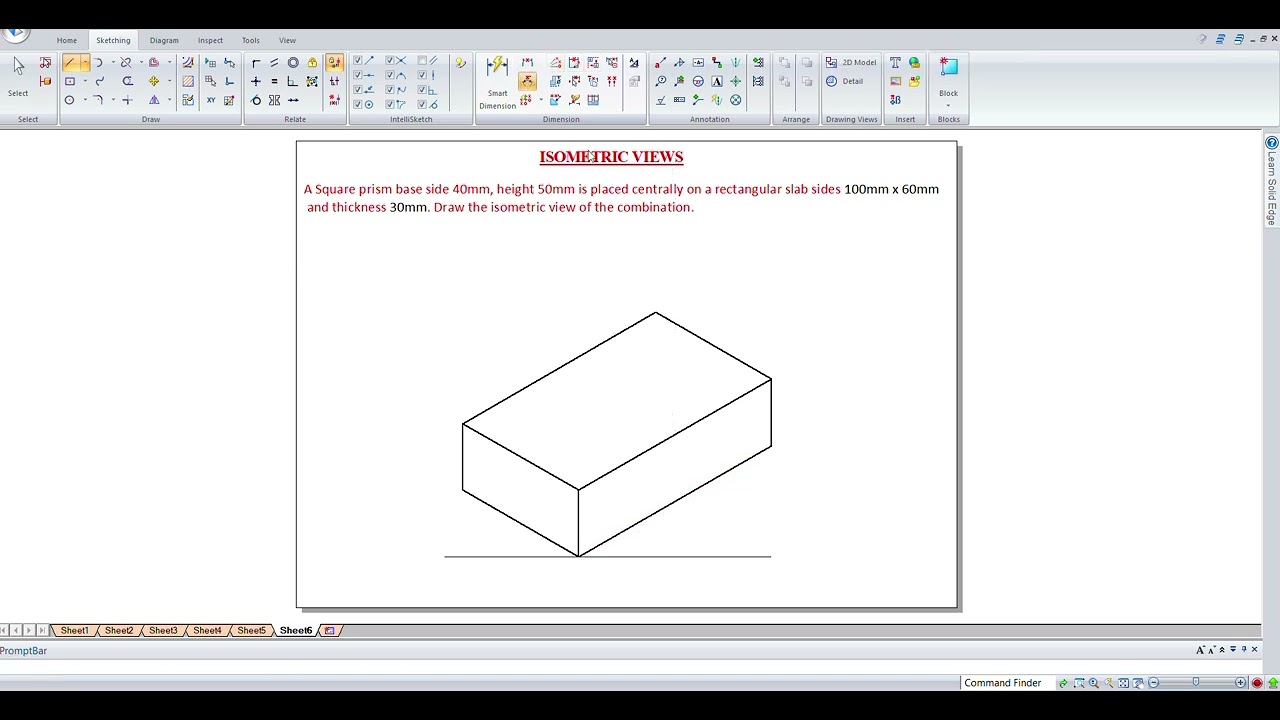Switch to Sheet3 tab
The width and height of the screenshot is (1280, 720).
(x=163, y=631)
